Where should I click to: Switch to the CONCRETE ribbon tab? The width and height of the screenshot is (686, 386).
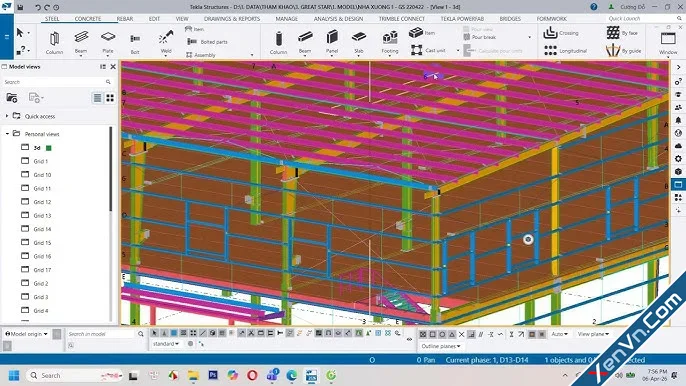point(88,19)
